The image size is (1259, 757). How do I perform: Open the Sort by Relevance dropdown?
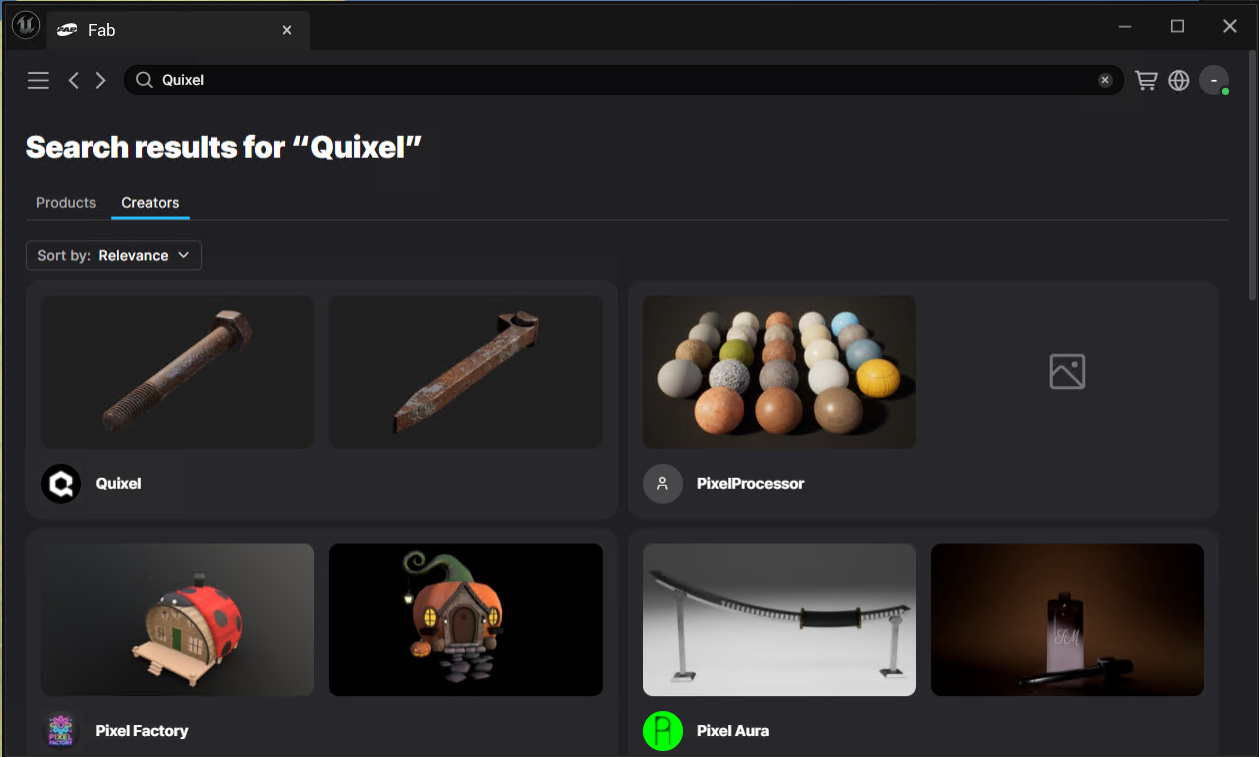[x=114, y=255]
